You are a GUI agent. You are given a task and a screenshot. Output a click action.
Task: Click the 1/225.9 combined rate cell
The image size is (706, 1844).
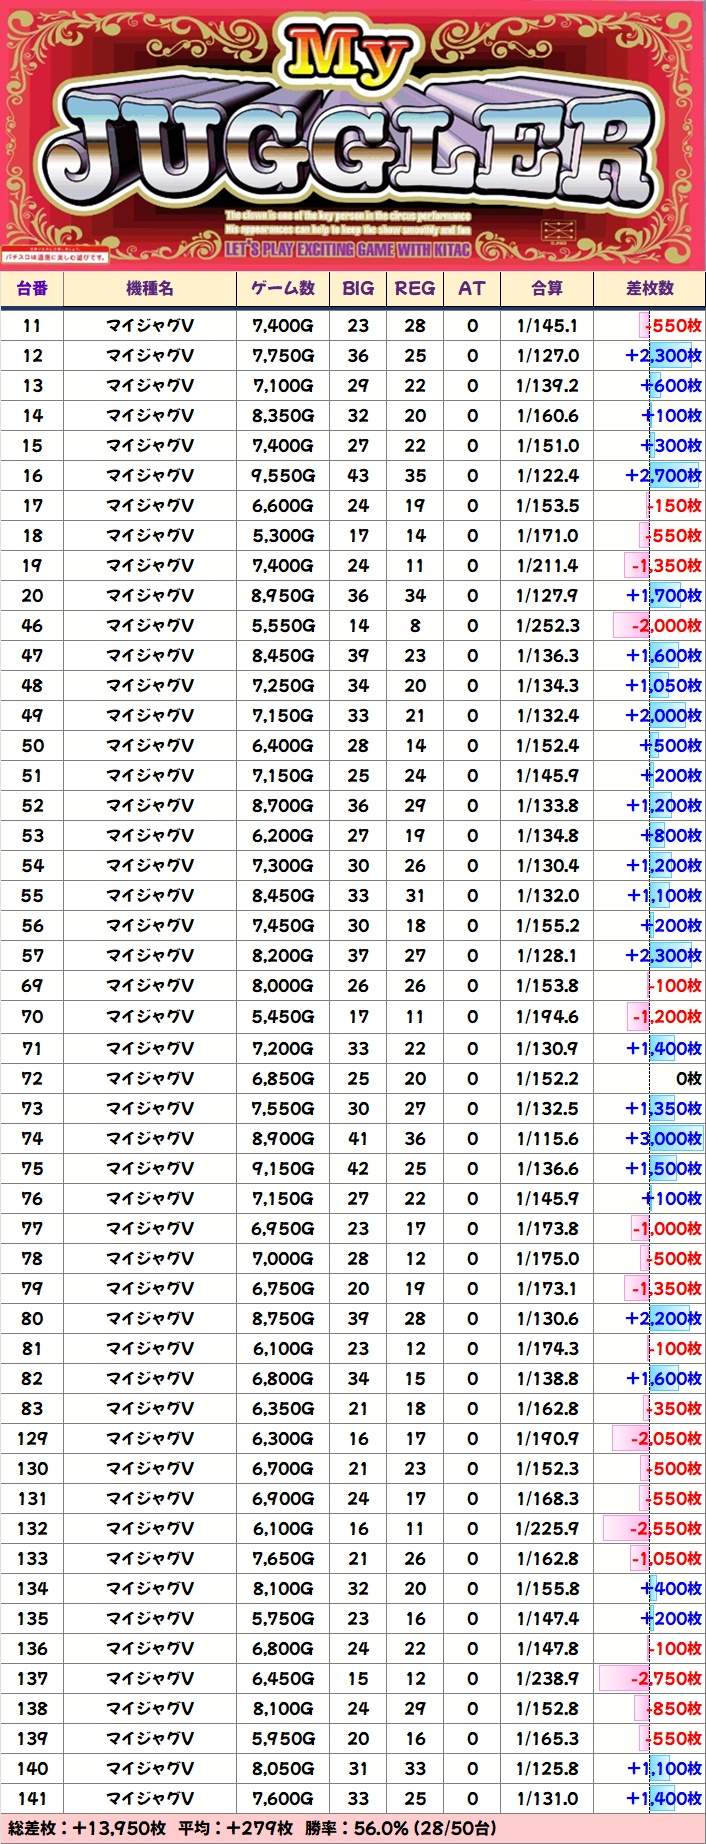[547, 1528]
